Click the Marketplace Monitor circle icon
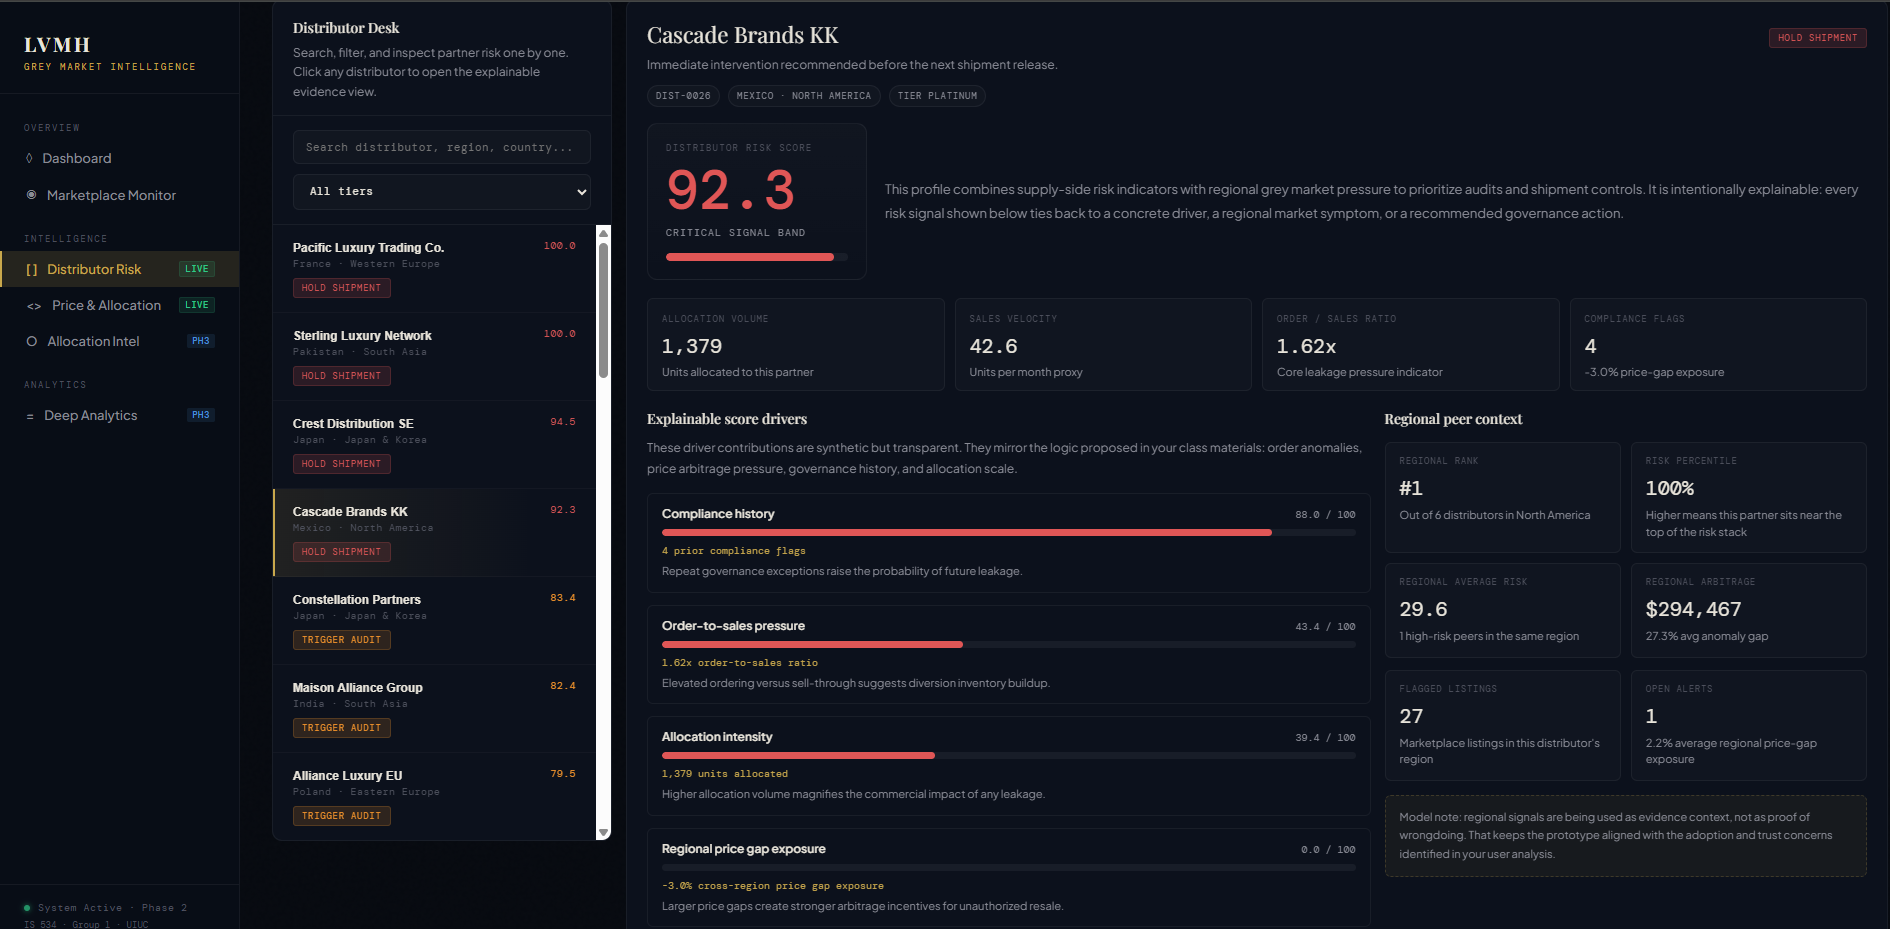Viewport: 1890px width, 929px height. [31, 195]
